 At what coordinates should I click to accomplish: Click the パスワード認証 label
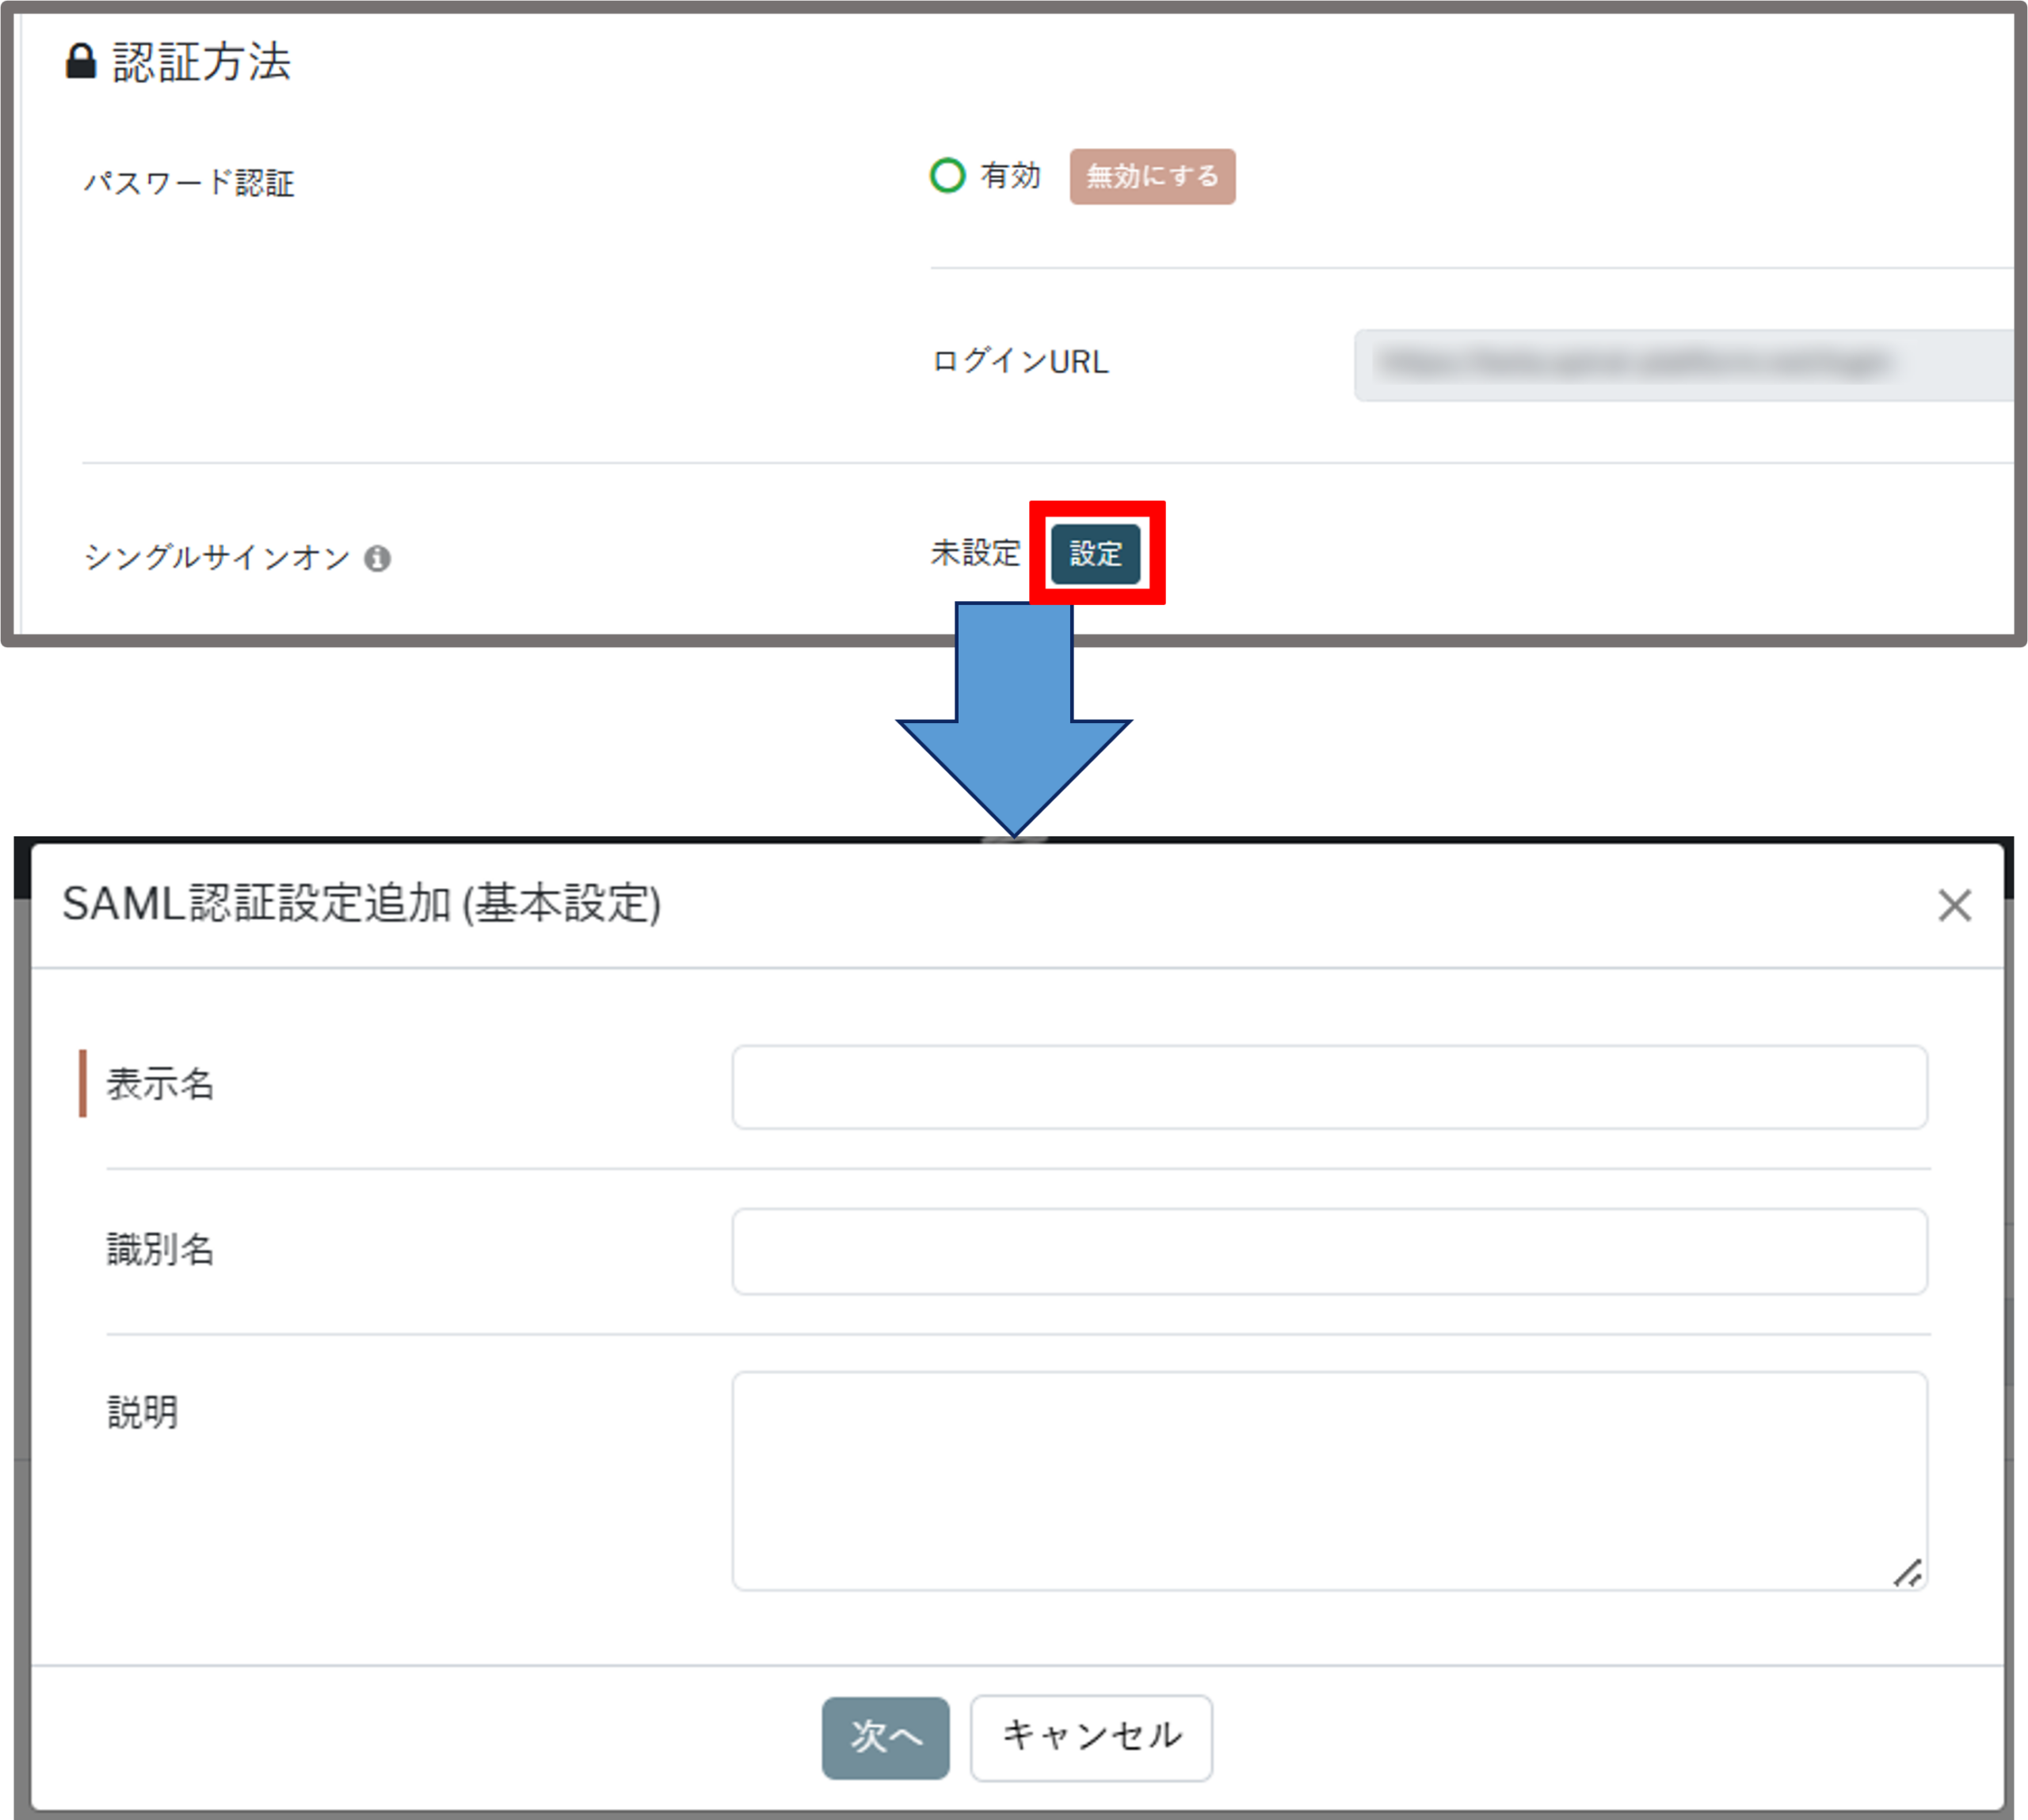point(189,184)
